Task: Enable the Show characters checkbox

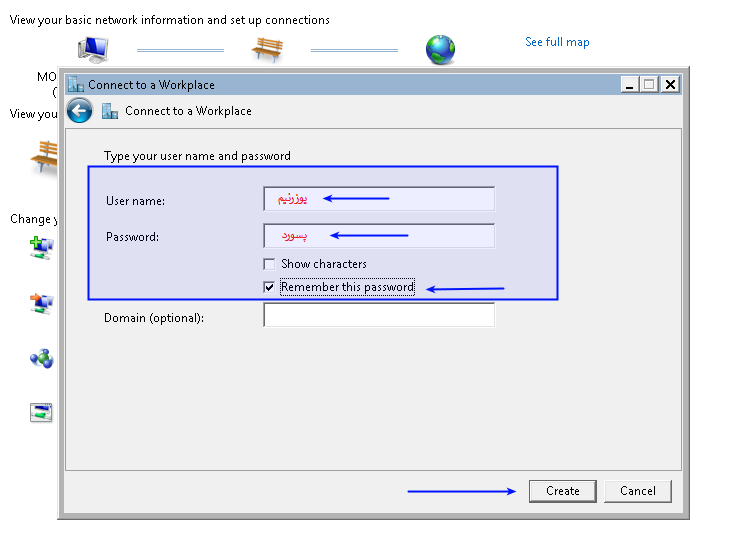Action: (269, 264)
